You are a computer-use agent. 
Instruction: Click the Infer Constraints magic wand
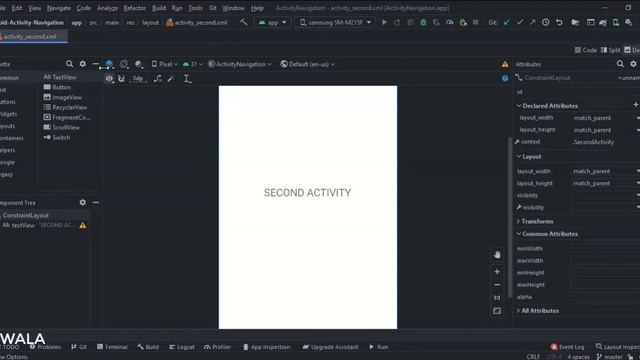tap(171, 78)
